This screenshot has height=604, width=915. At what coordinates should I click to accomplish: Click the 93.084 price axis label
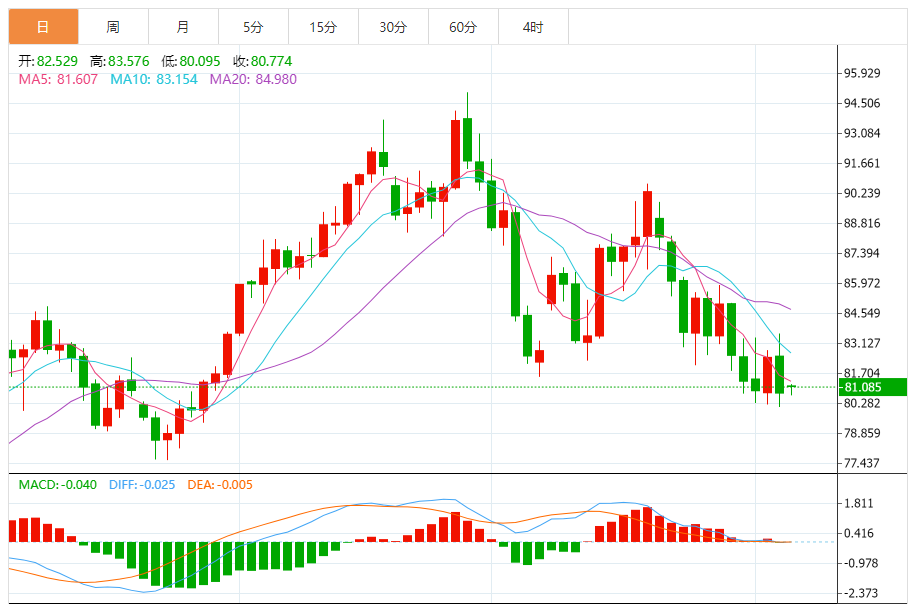(x=862, y=134)
